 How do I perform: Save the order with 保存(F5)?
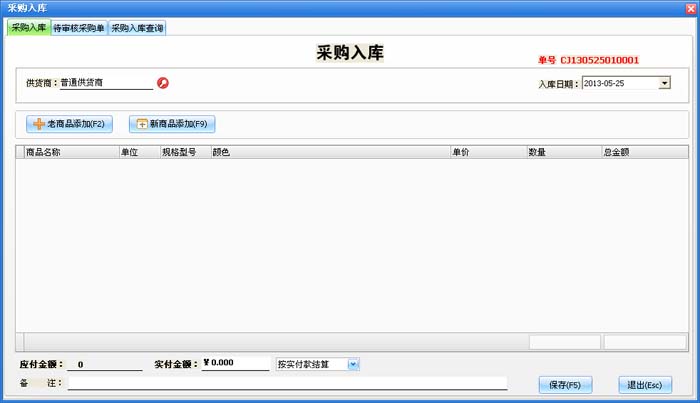(x=565, y=385)
